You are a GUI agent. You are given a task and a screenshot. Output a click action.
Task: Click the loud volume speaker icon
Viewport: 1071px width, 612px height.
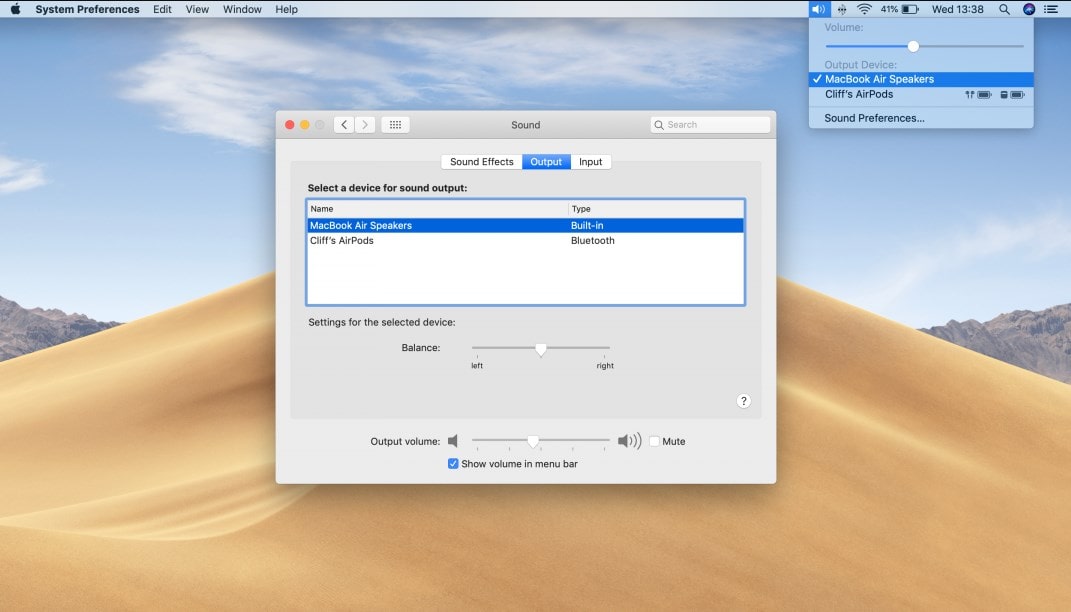pyautogui.click(x=629, y=441)
